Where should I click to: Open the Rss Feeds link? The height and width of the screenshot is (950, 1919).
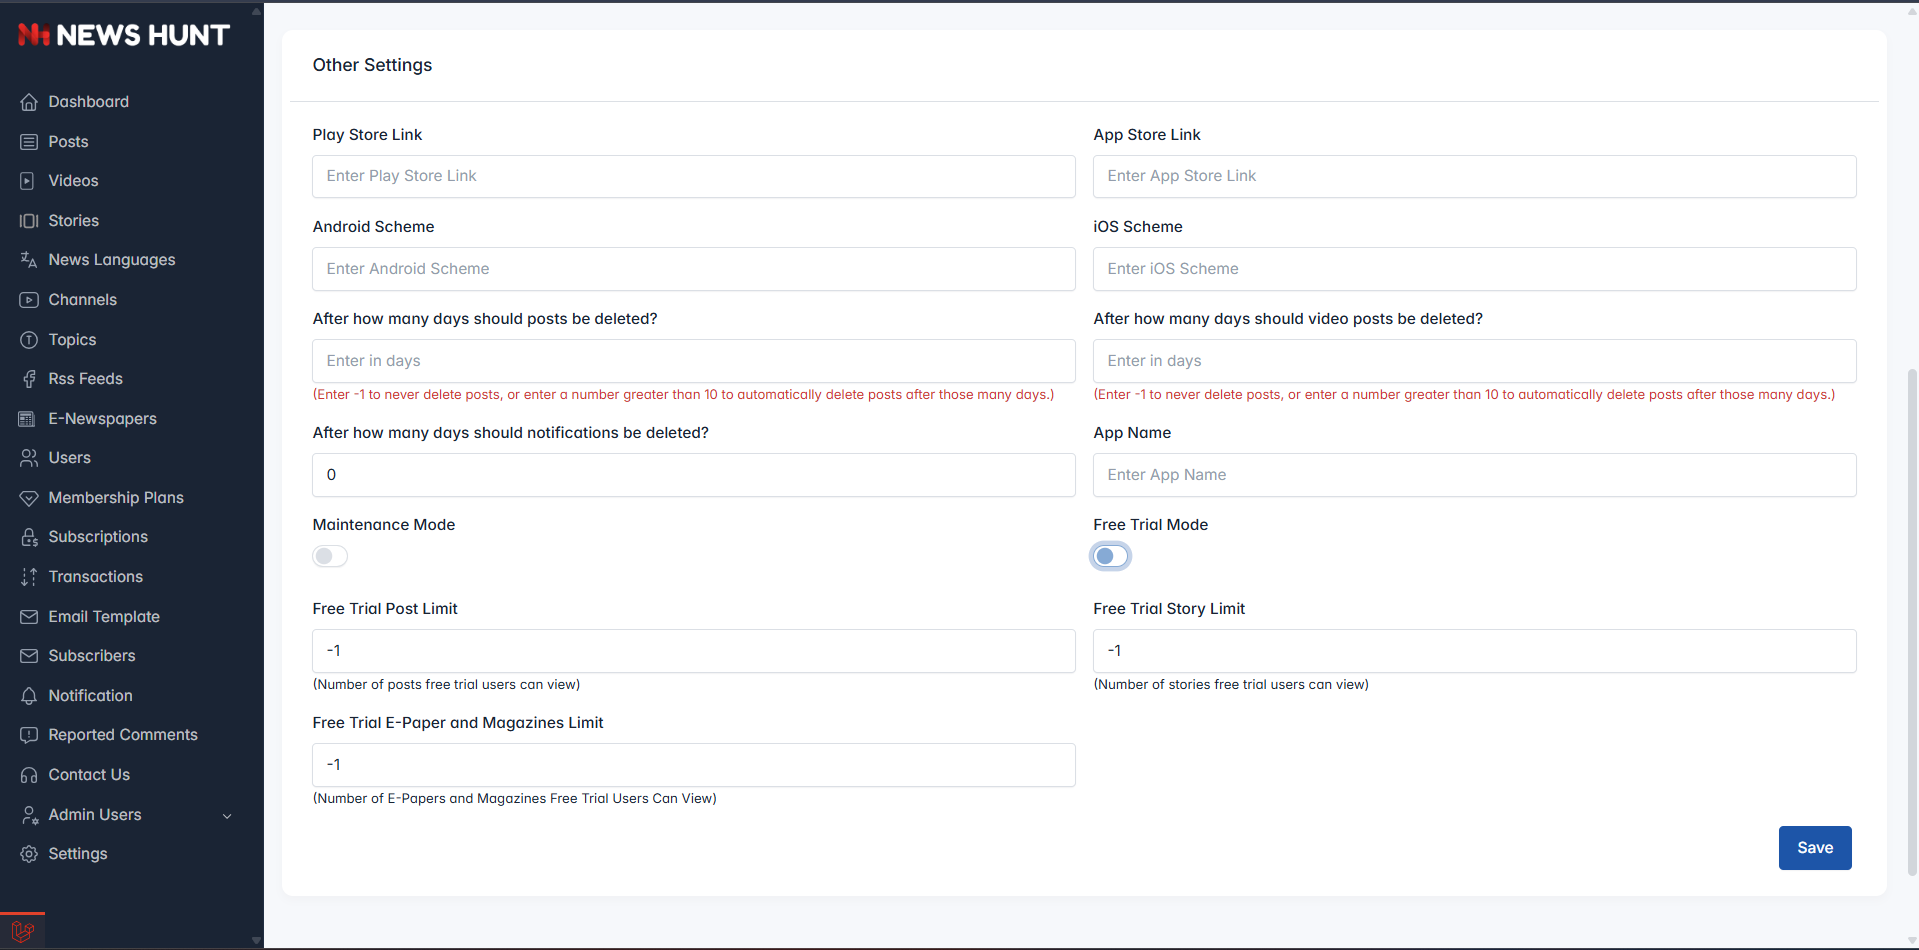coord(86,379)
